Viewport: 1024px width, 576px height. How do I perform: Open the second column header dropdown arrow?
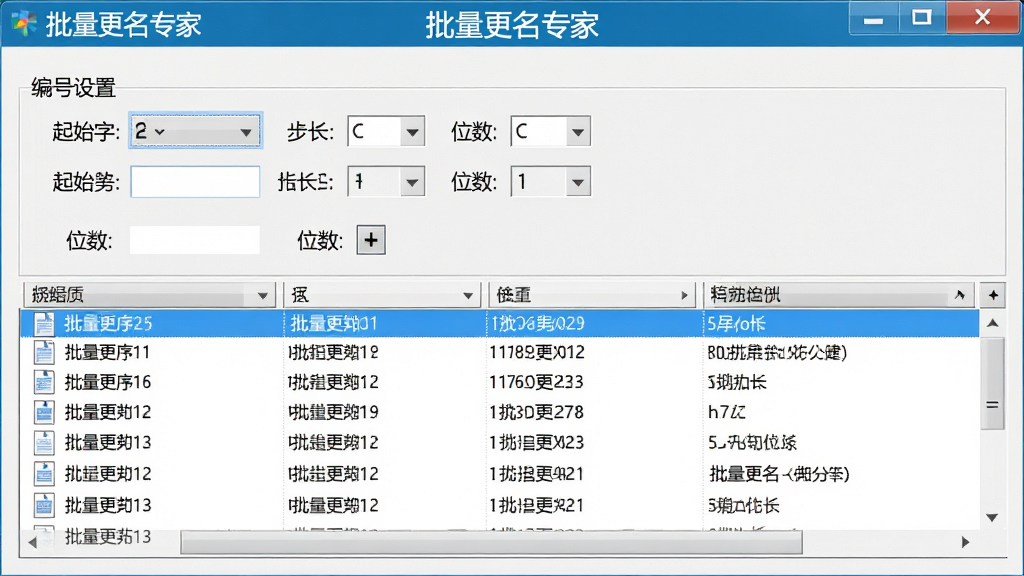[x=468, y=296]
